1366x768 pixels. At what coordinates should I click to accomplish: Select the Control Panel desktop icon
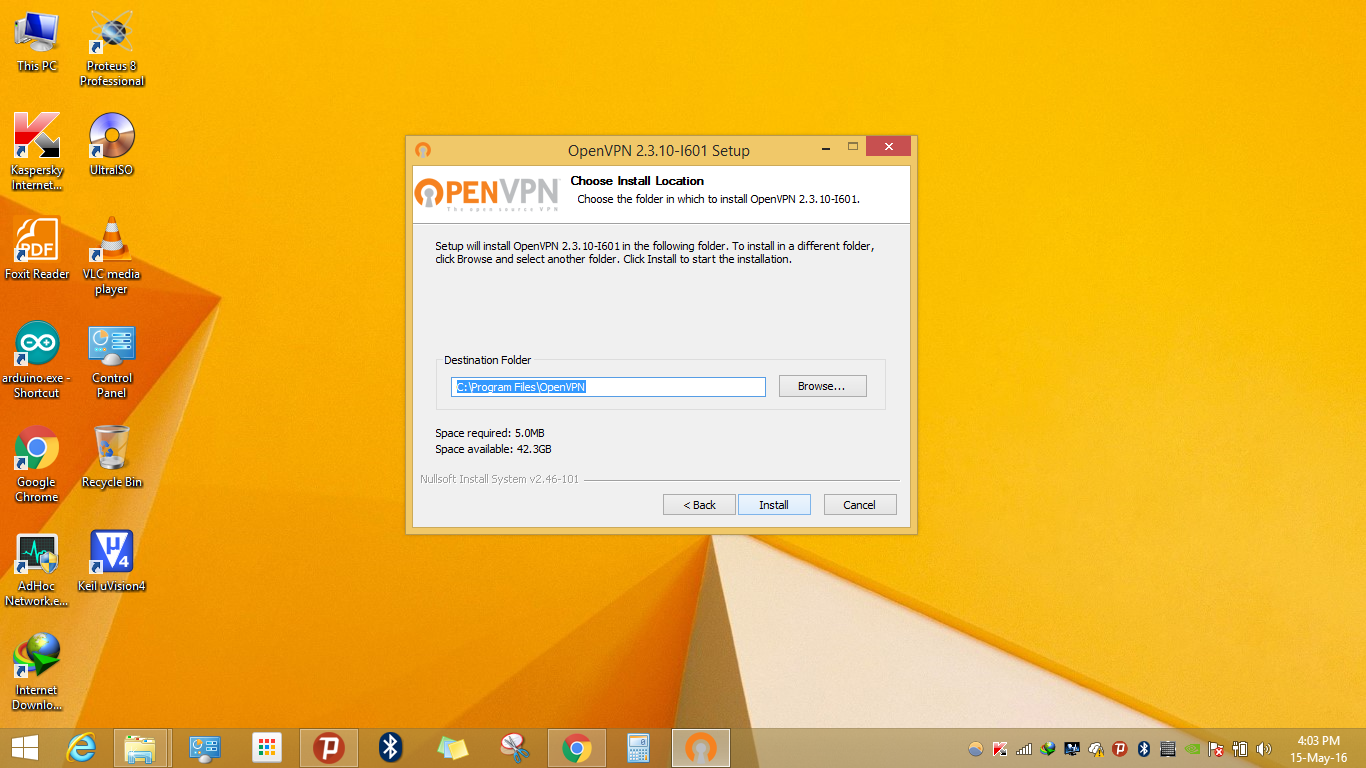(112, 360)
